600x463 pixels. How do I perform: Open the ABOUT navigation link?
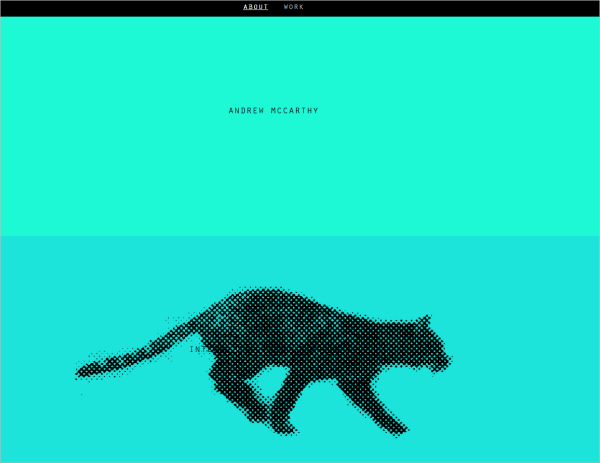point(255,7)
